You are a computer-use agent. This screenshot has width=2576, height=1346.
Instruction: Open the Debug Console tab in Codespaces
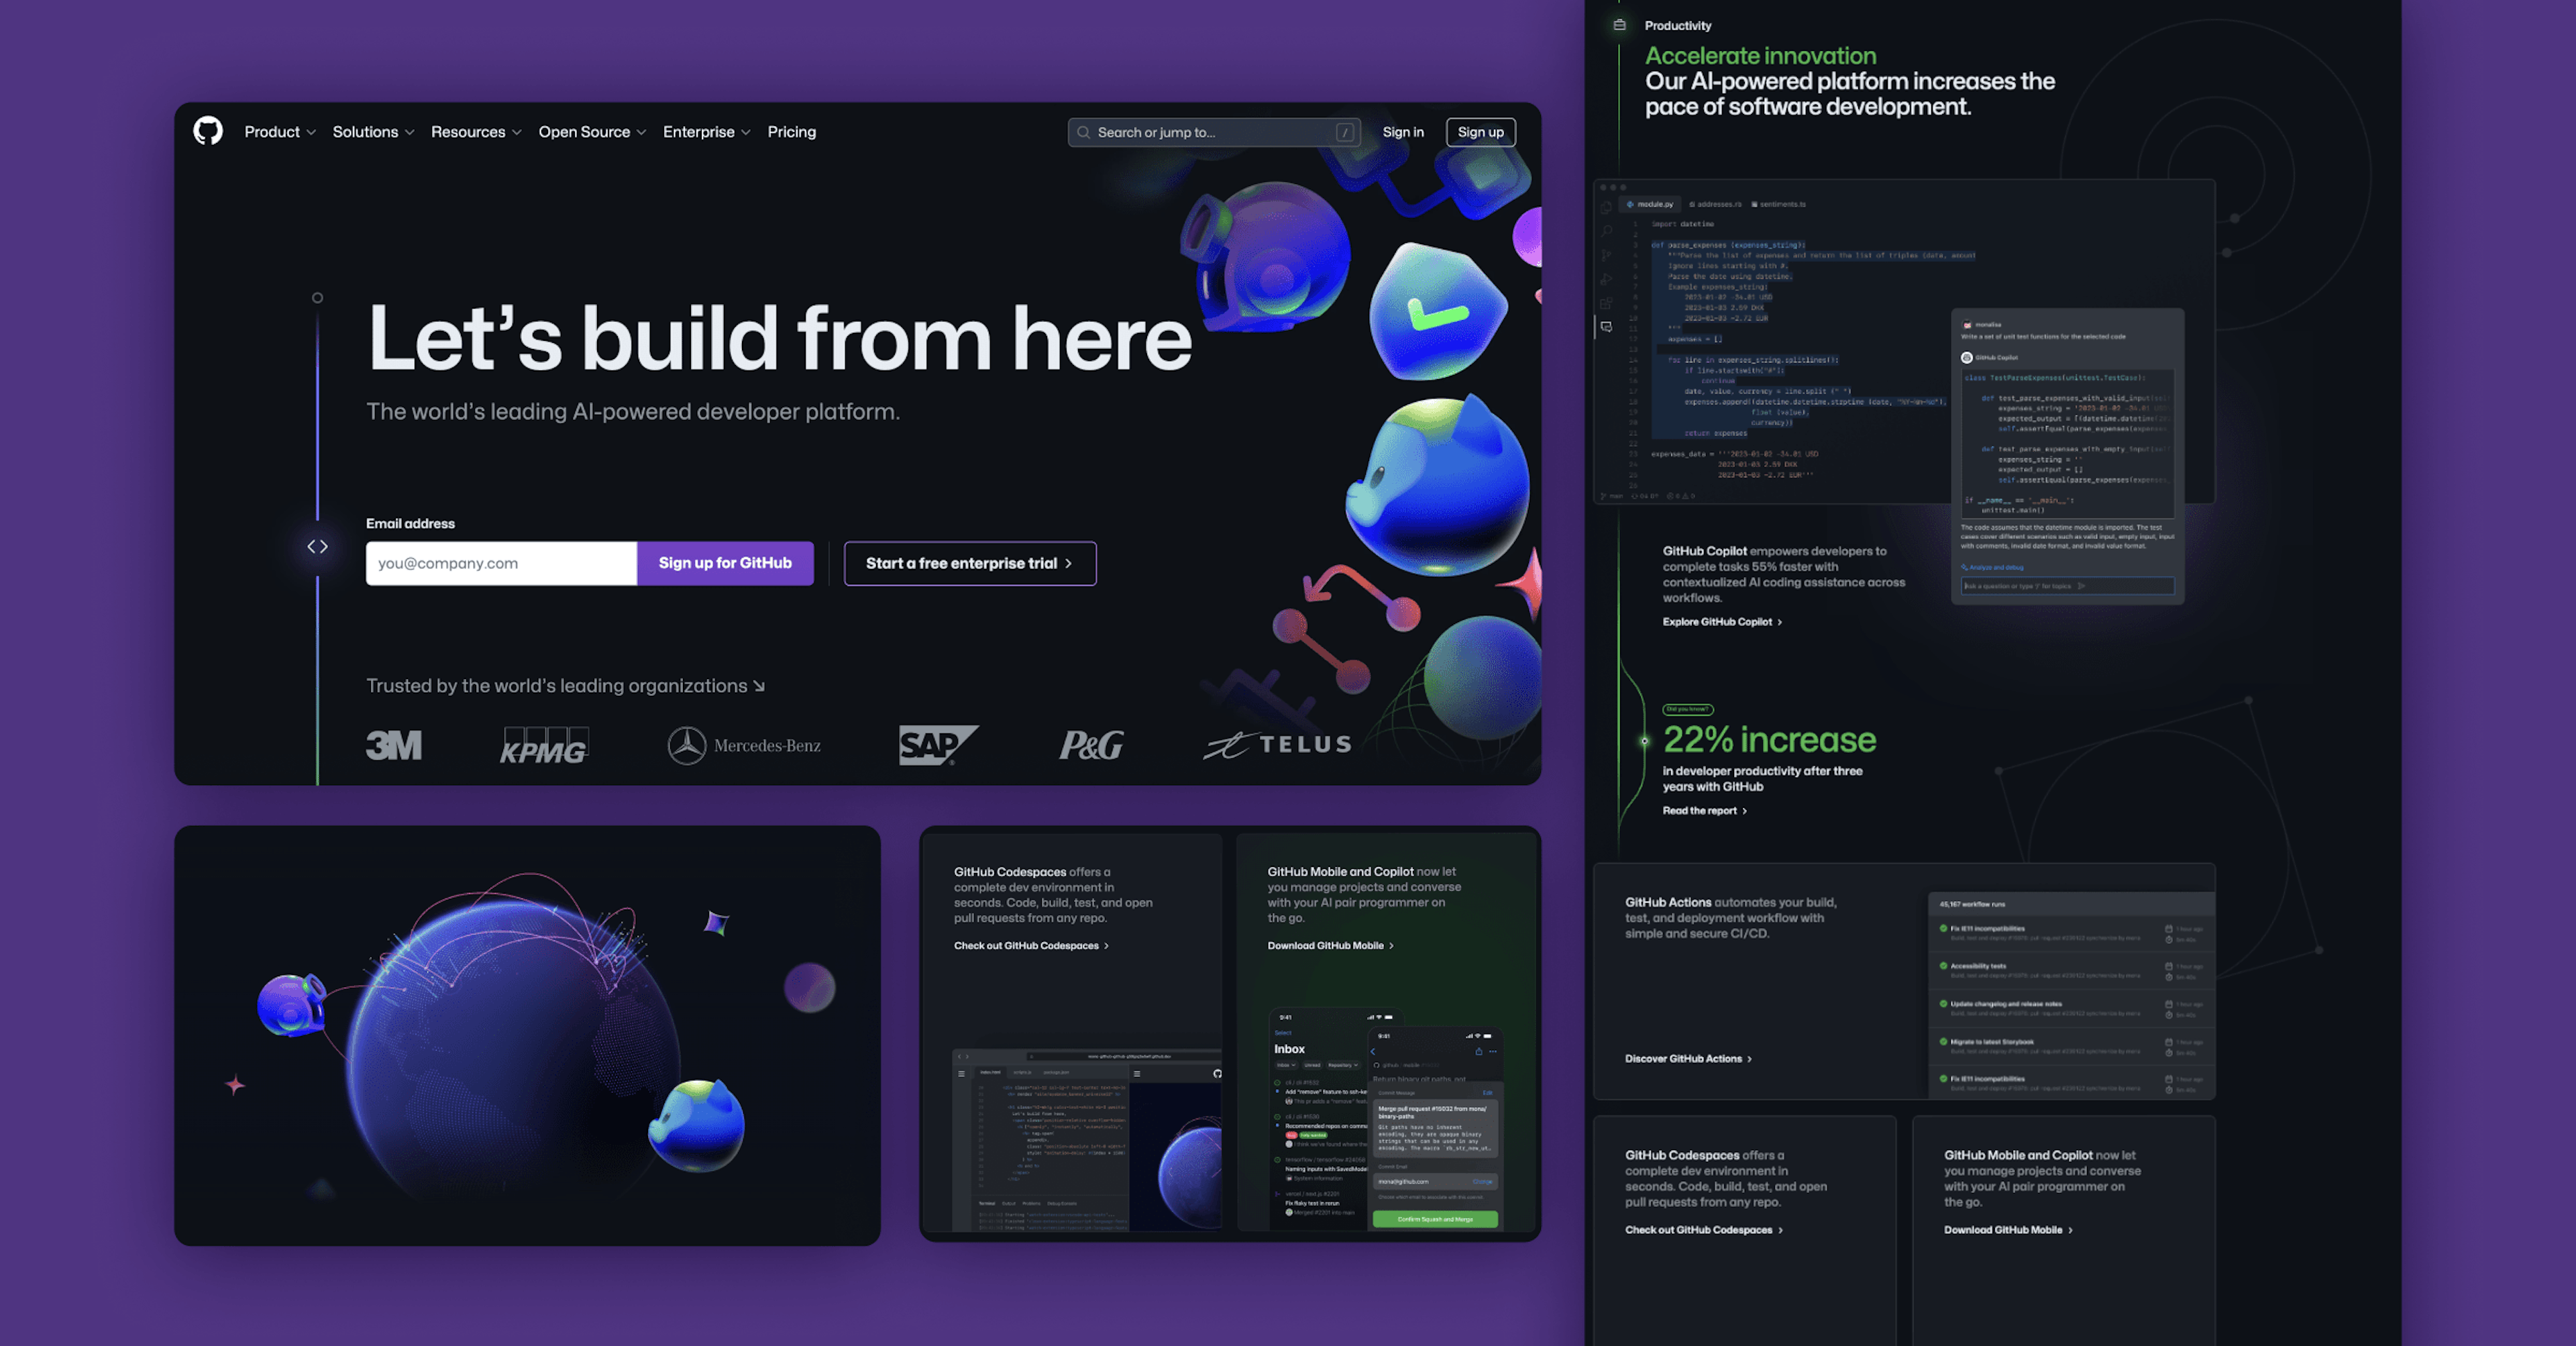(1062, 1204)
